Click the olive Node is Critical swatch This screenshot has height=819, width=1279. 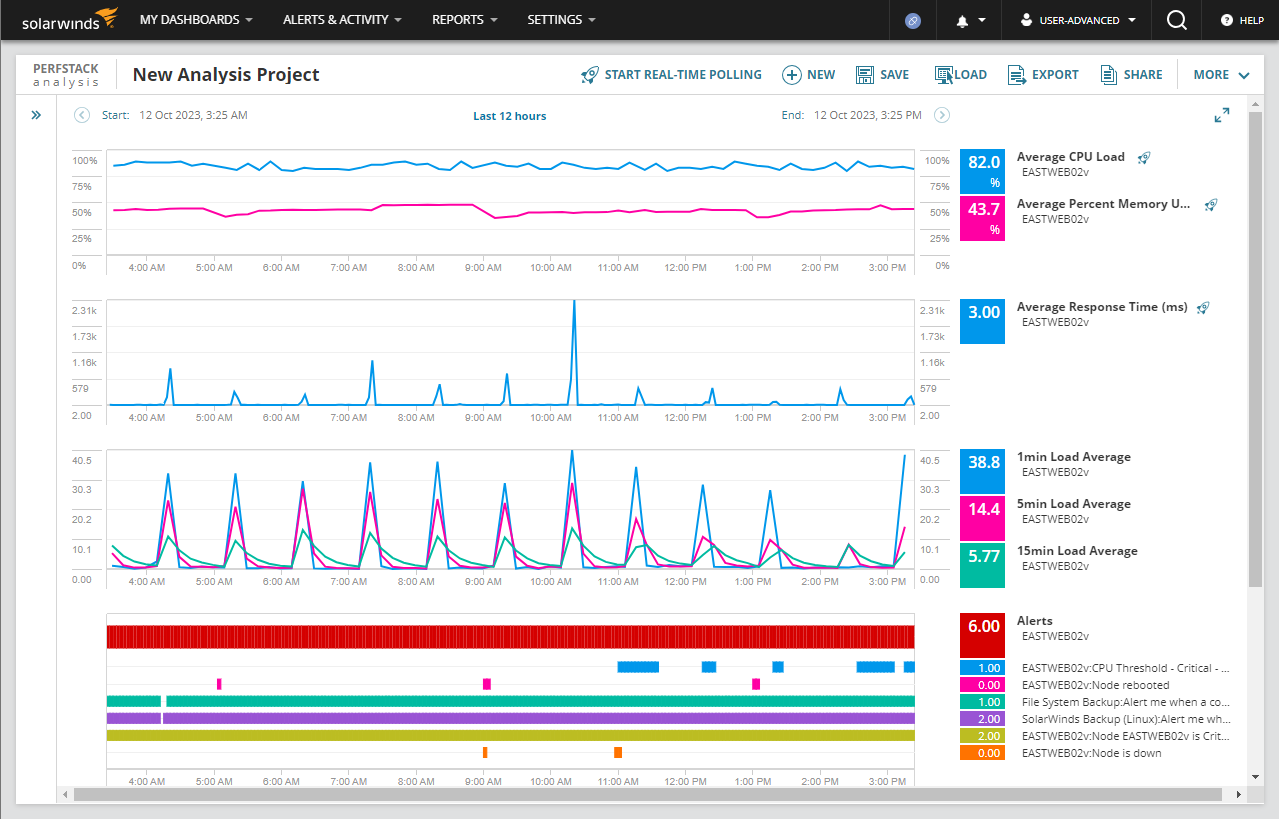coord(984,736)
